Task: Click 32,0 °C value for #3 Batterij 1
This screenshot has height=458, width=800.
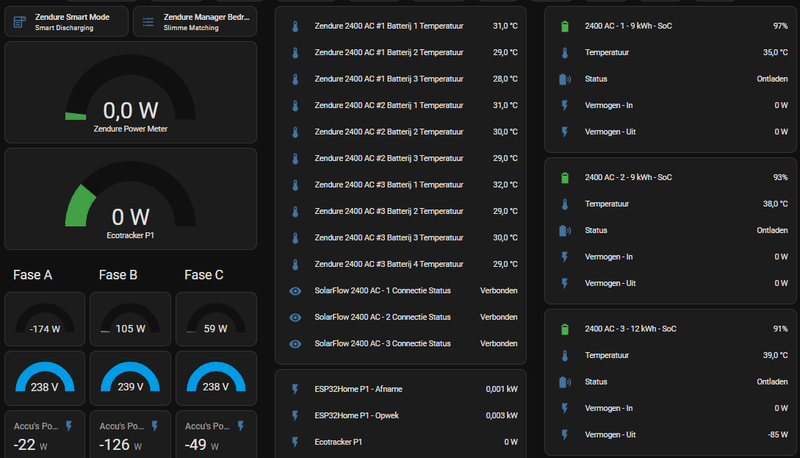Action: coord(505,185)
